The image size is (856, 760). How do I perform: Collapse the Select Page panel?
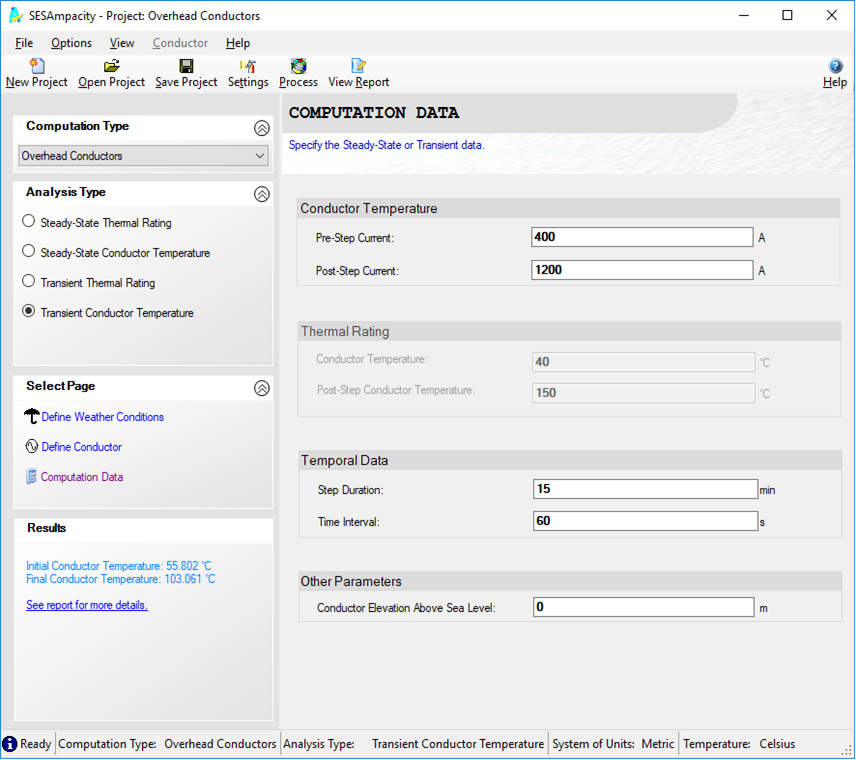pos(261,388)
